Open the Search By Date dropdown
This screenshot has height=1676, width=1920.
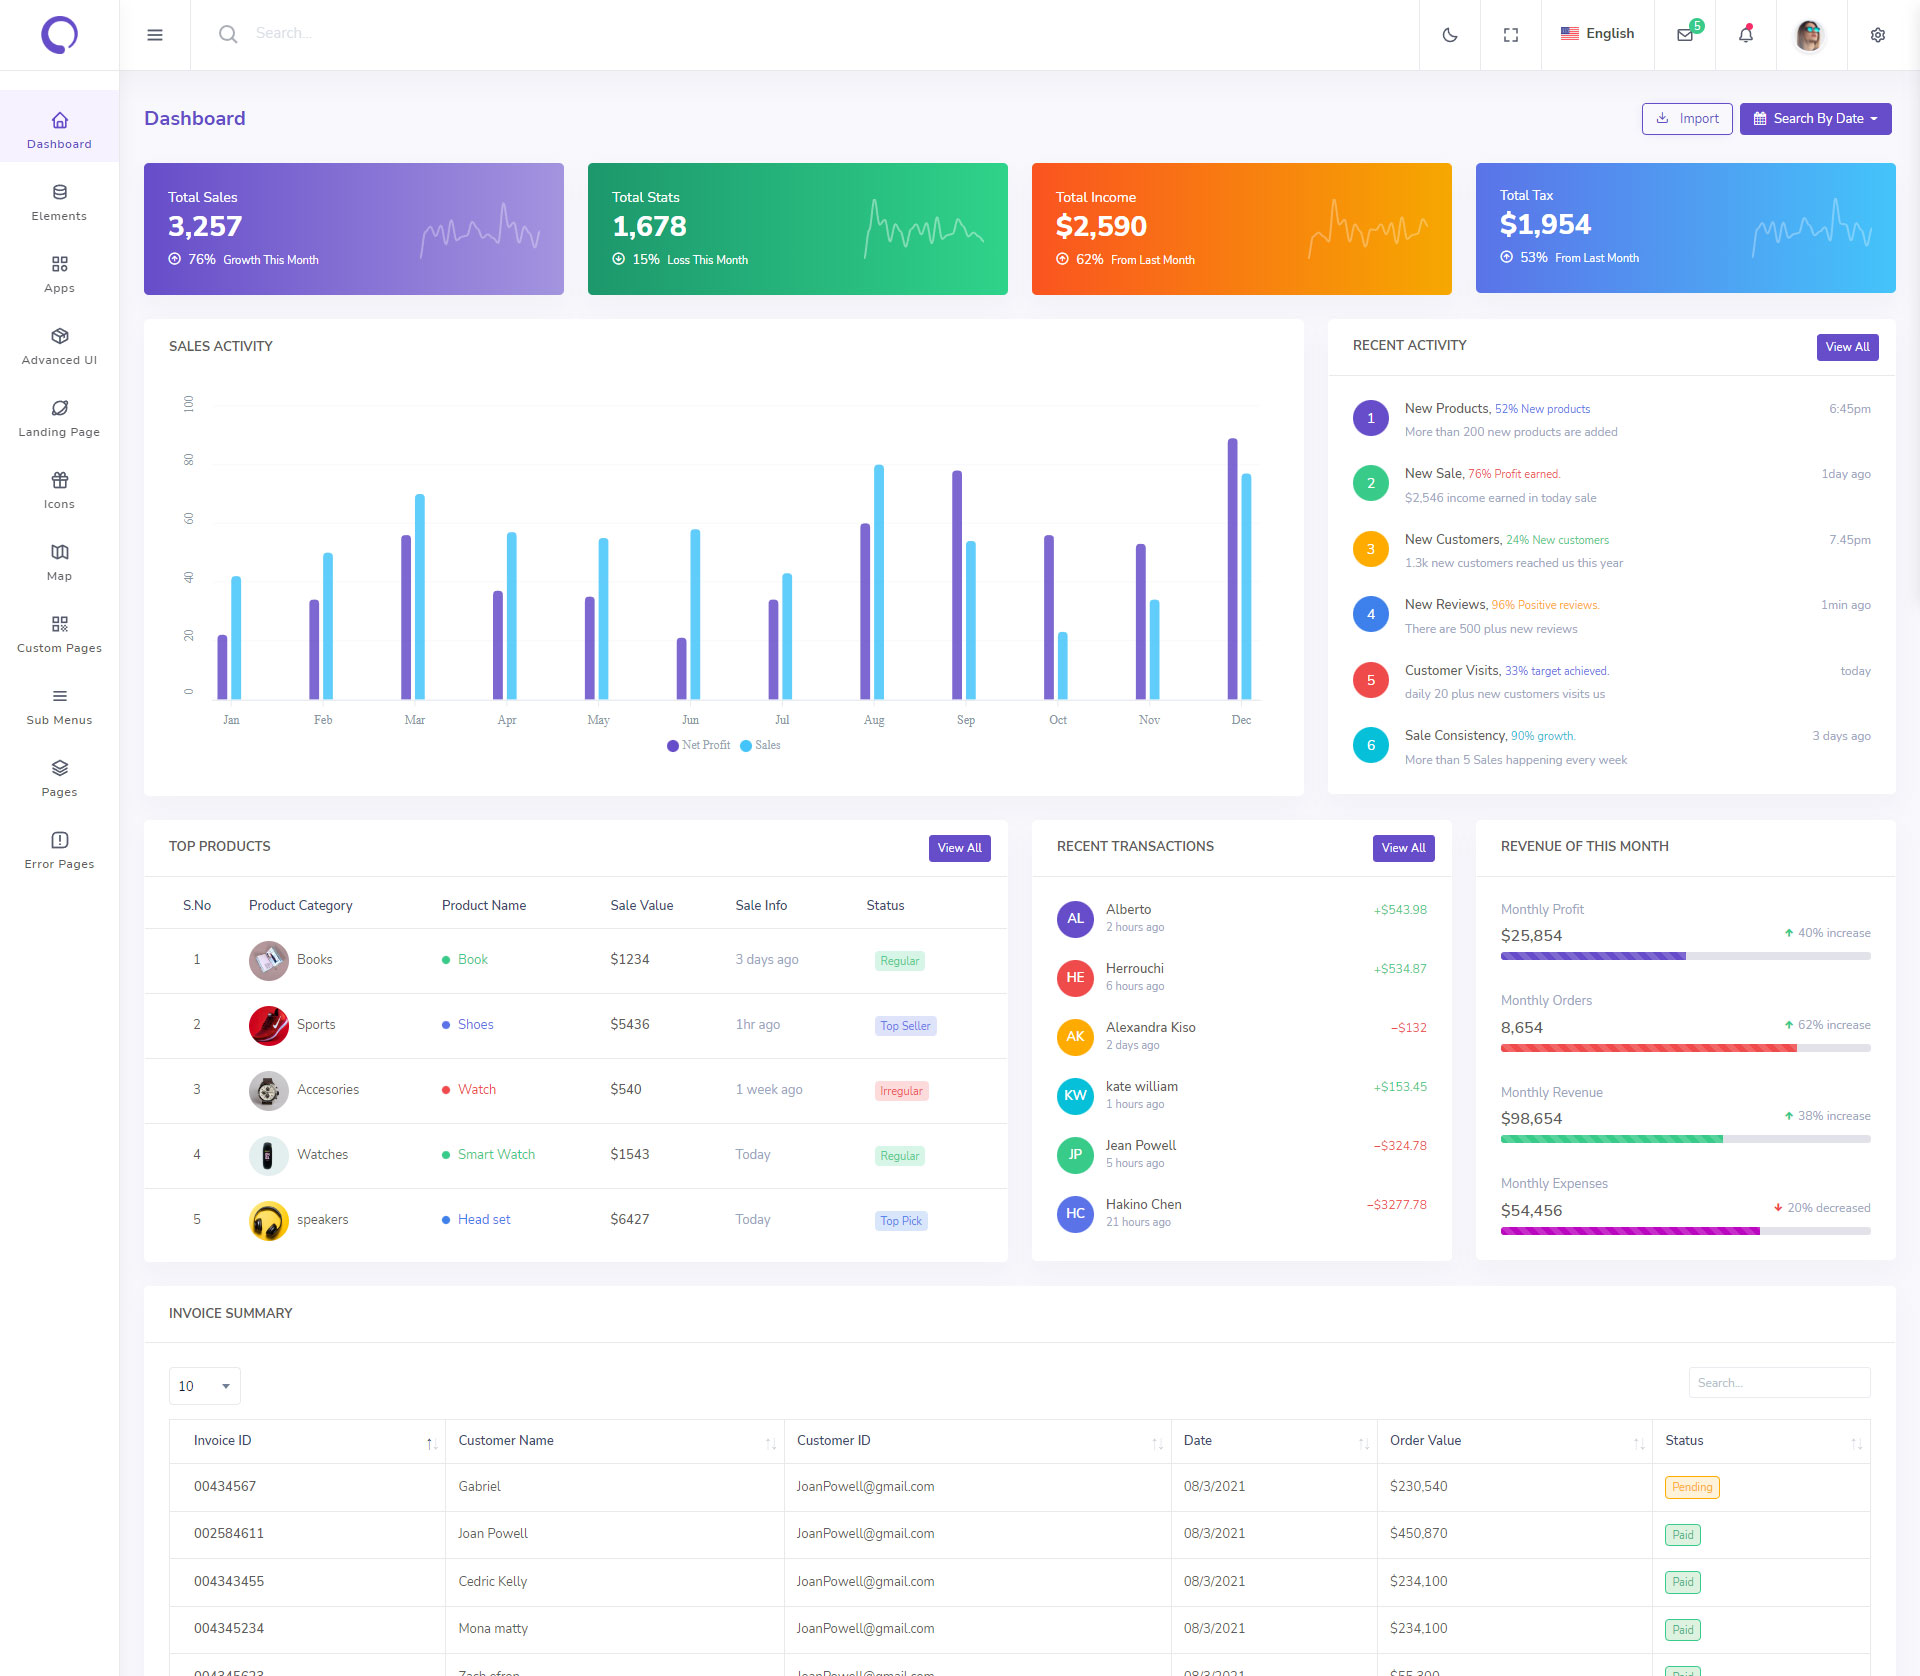pyautogui.click(x=1815, y=119)
